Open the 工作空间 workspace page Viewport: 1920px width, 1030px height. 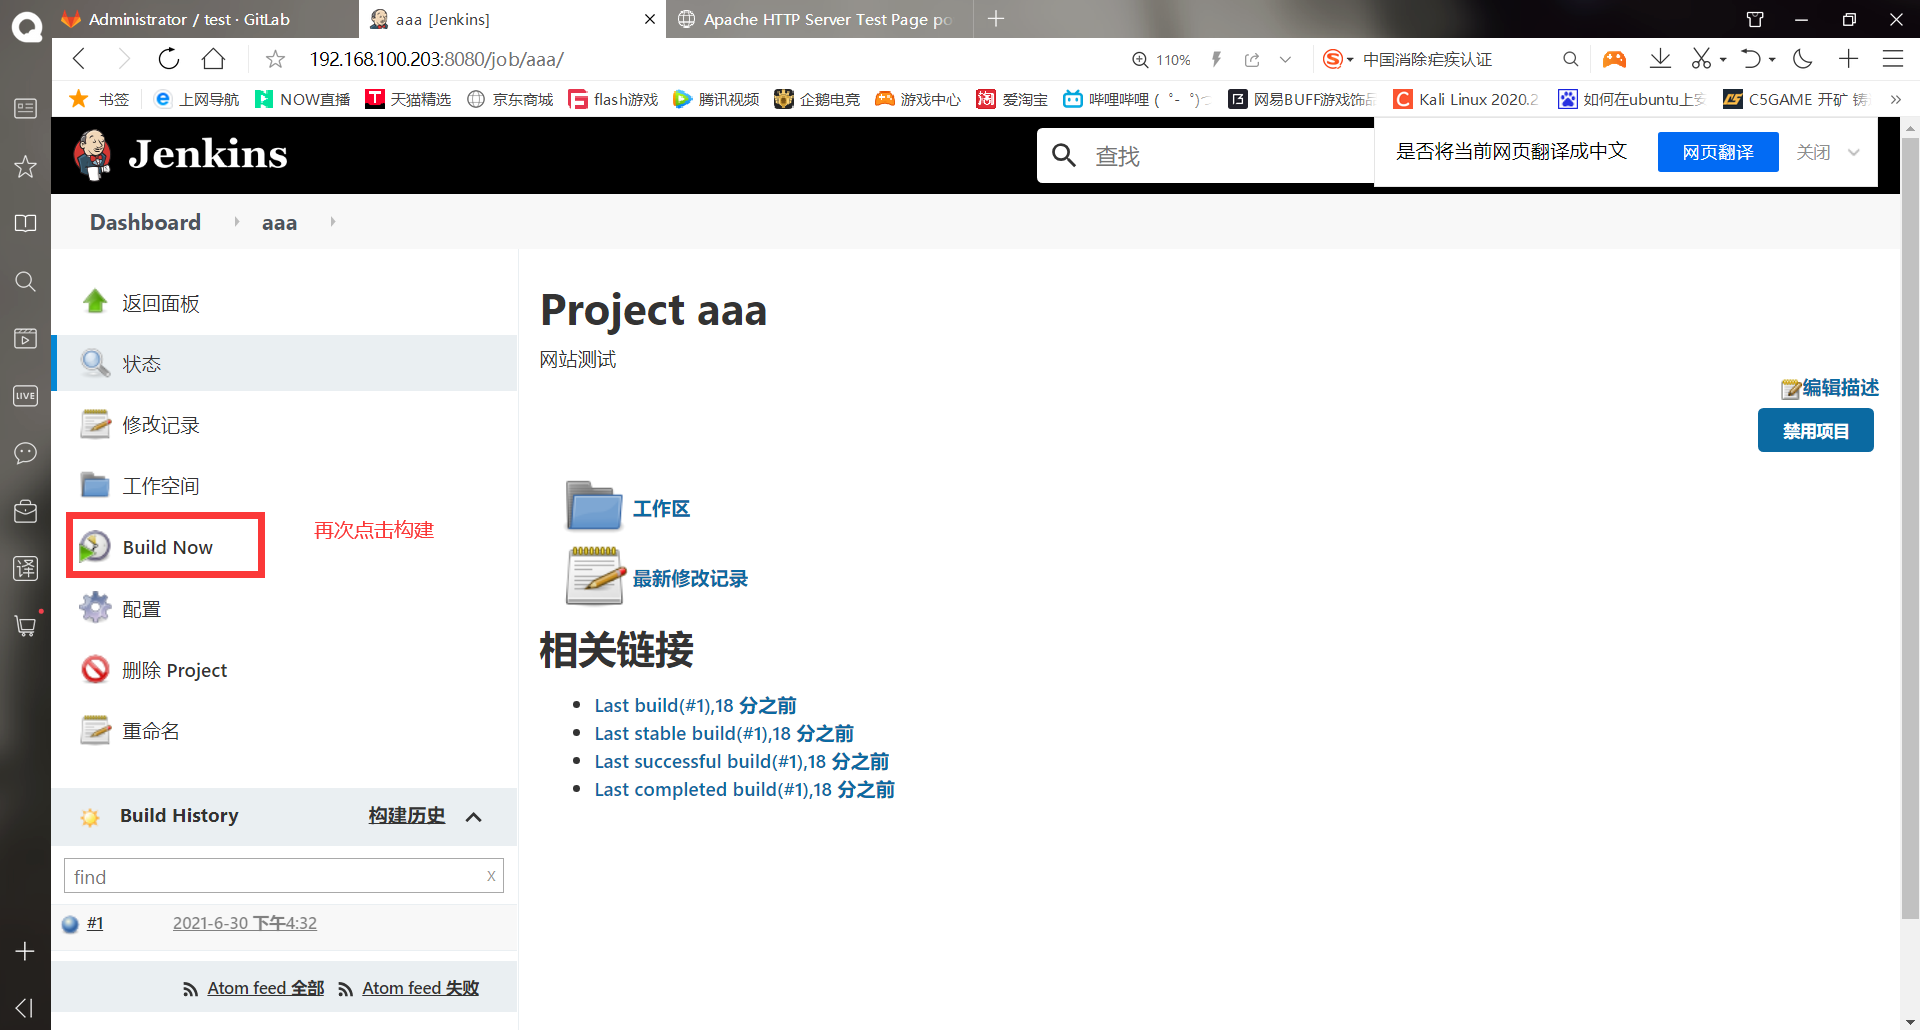pos(162,485)
